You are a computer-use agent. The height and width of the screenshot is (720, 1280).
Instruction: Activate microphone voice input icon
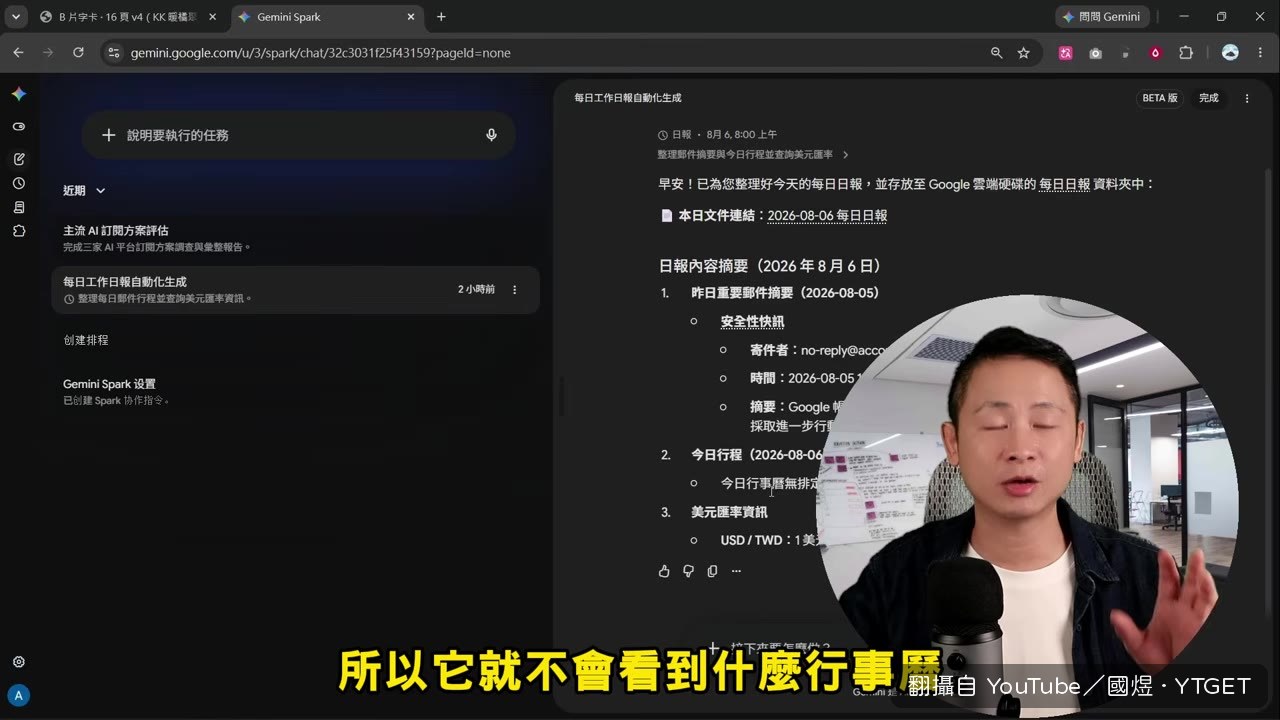[491, 135]
